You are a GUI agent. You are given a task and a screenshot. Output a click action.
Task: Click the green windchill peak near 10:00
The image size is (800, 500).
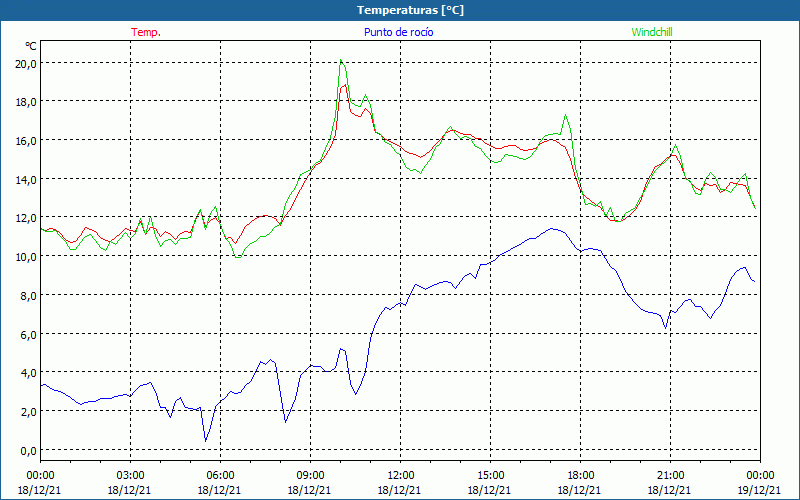[x=341, y=60]
